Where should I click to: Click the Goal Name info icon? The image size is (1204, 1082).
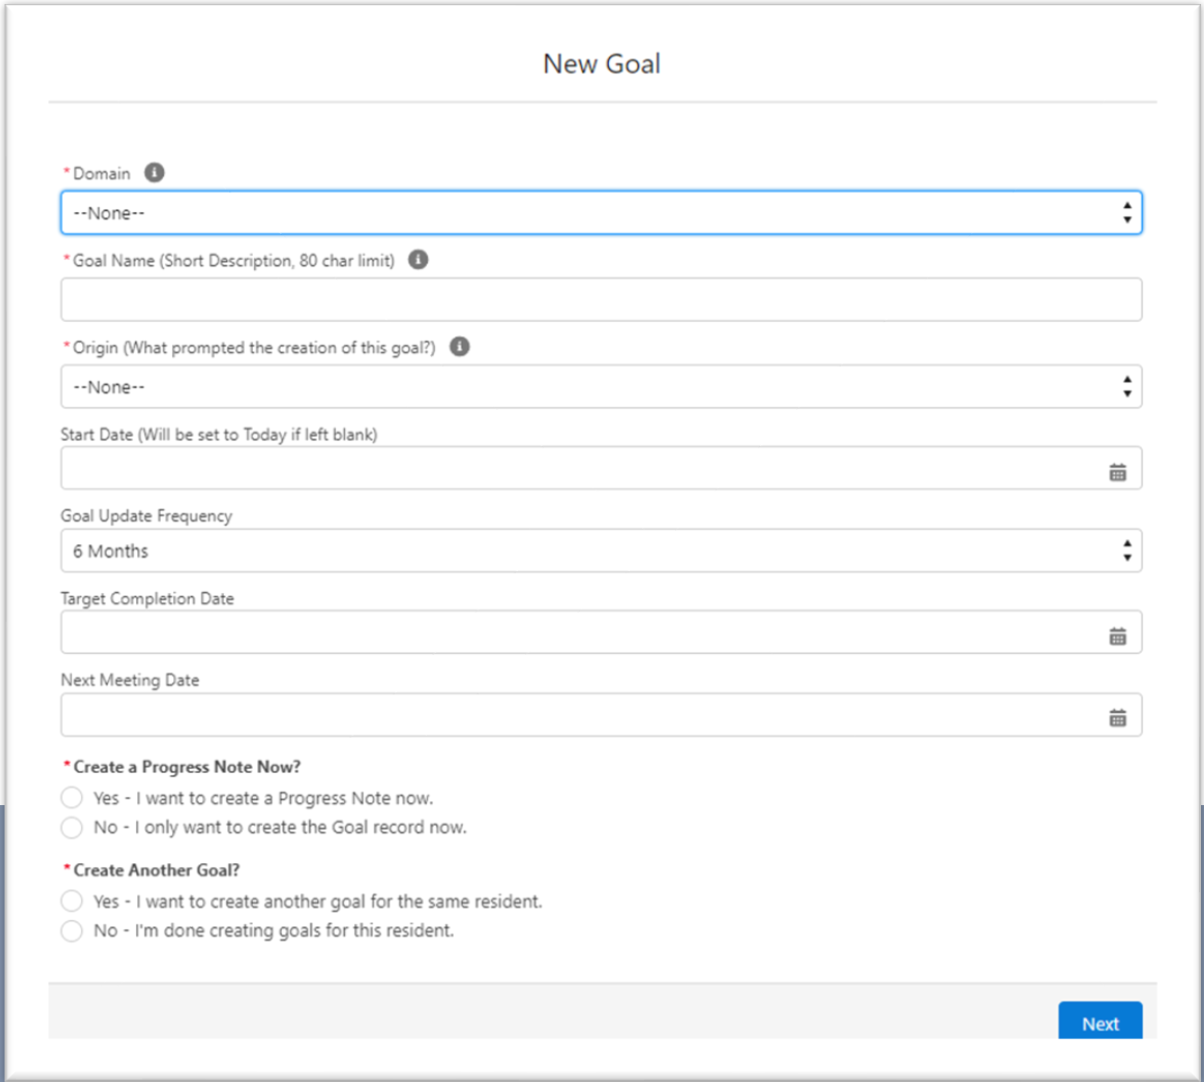tap(419, 260)
